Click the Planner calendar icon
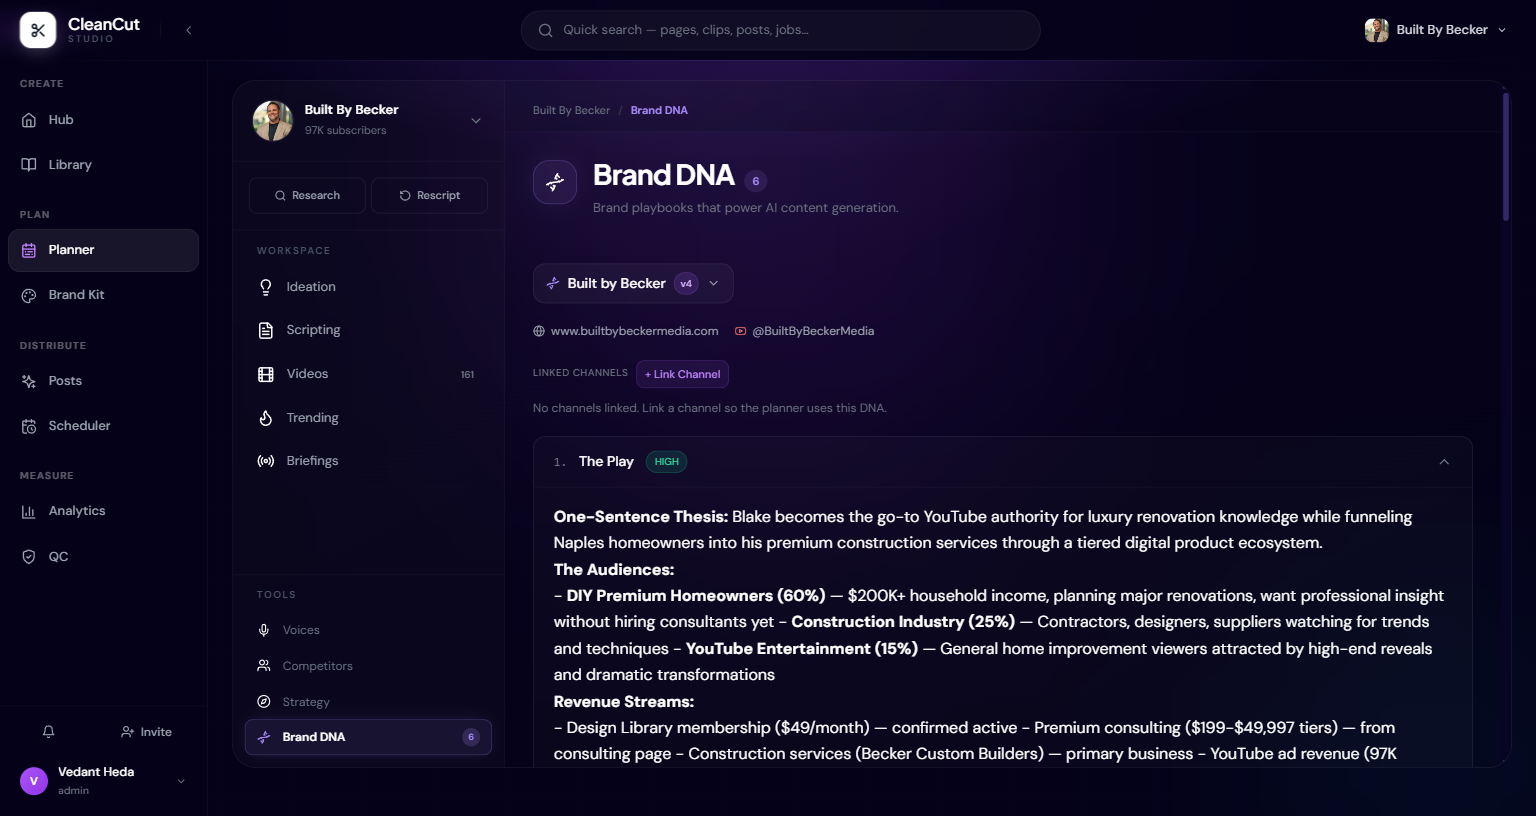 coord(29,250)
